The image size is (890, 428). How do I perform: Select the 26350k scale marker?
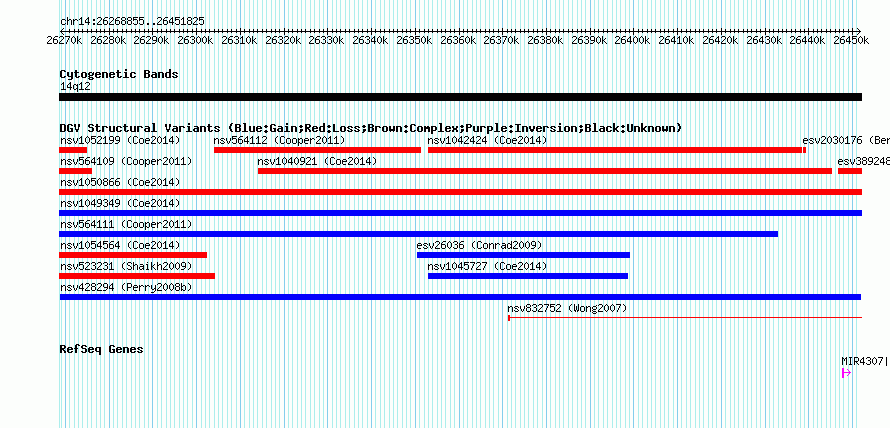414,40
